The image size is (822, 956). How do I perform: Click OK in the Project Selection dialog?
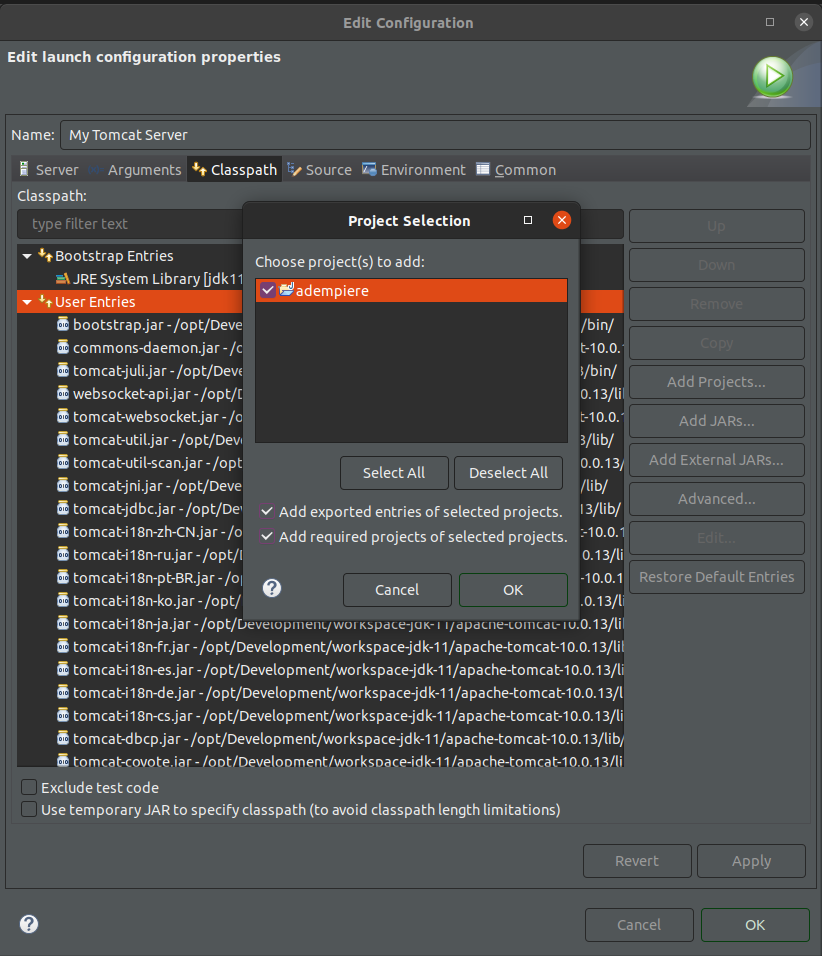[513, 590]
